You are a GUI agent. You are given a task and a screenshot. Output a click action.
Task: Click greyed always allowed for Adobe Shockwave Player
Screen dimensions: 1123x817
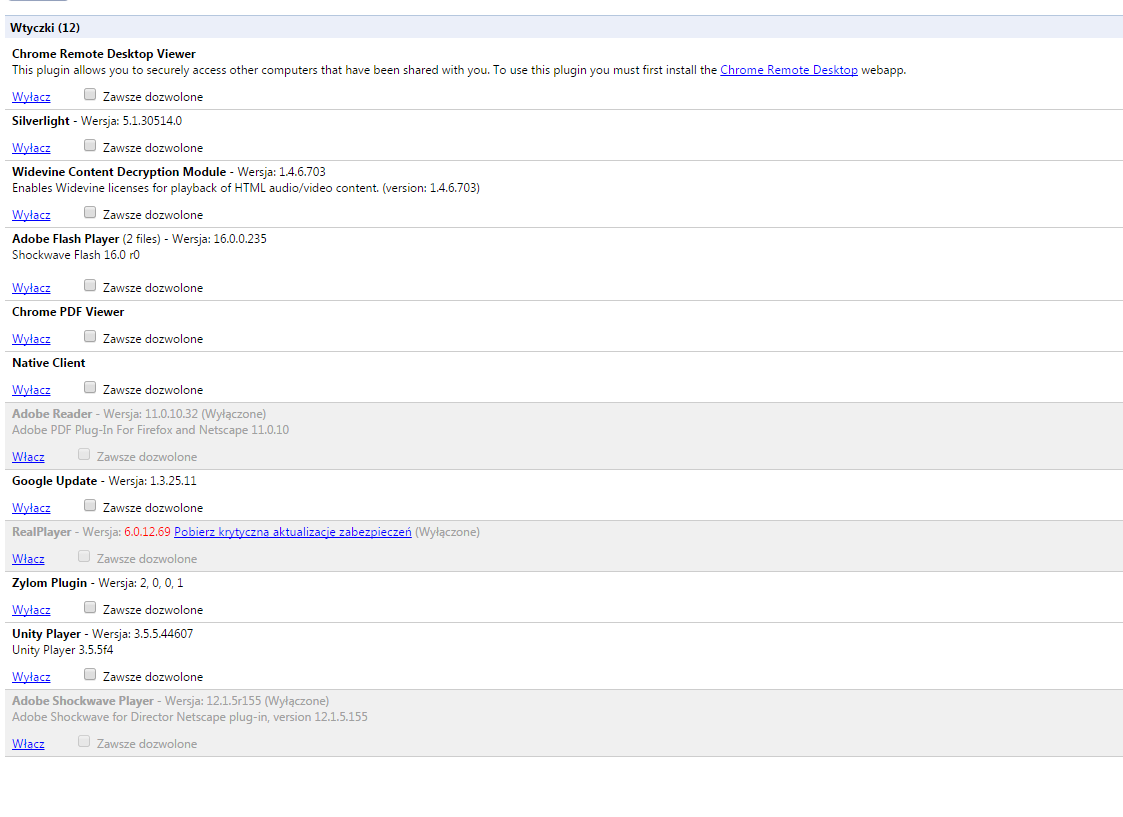point(84,742)
